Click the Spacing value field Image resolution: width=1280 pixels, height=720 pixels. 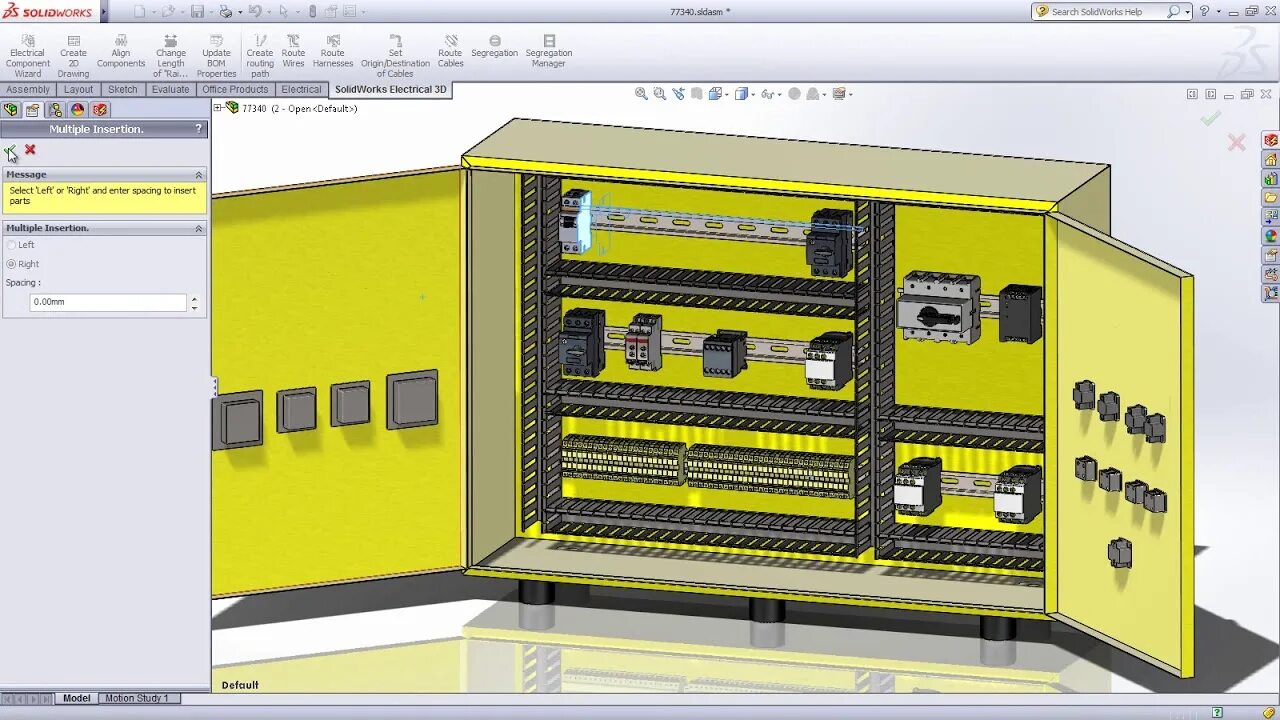coord(108,302)
